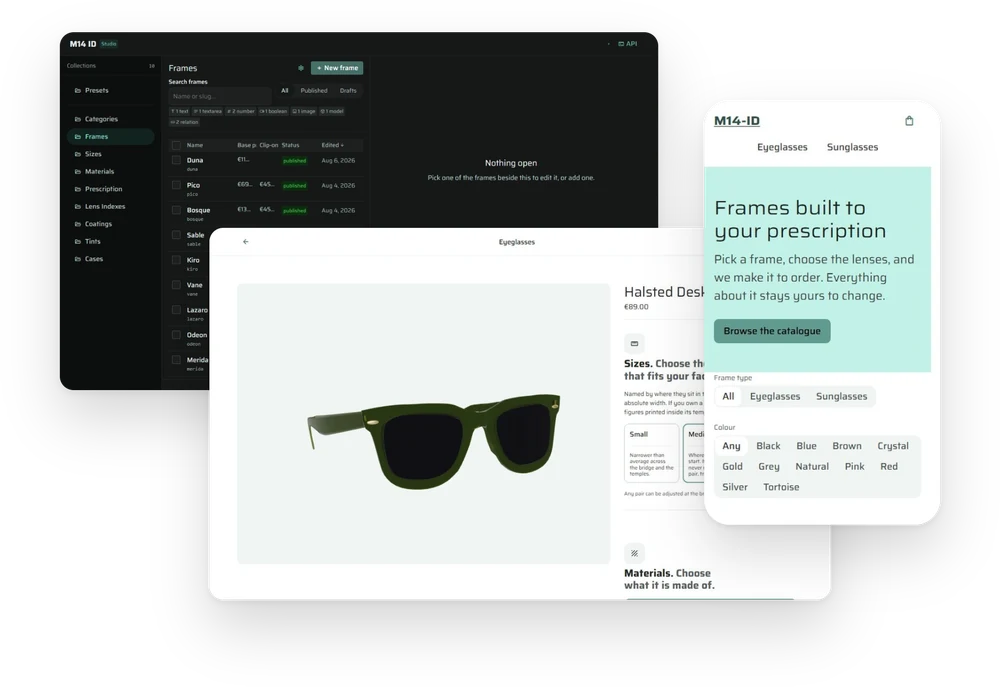Filter frame type by Eyeglasses
1000x687 pixels.
(775, 397)
